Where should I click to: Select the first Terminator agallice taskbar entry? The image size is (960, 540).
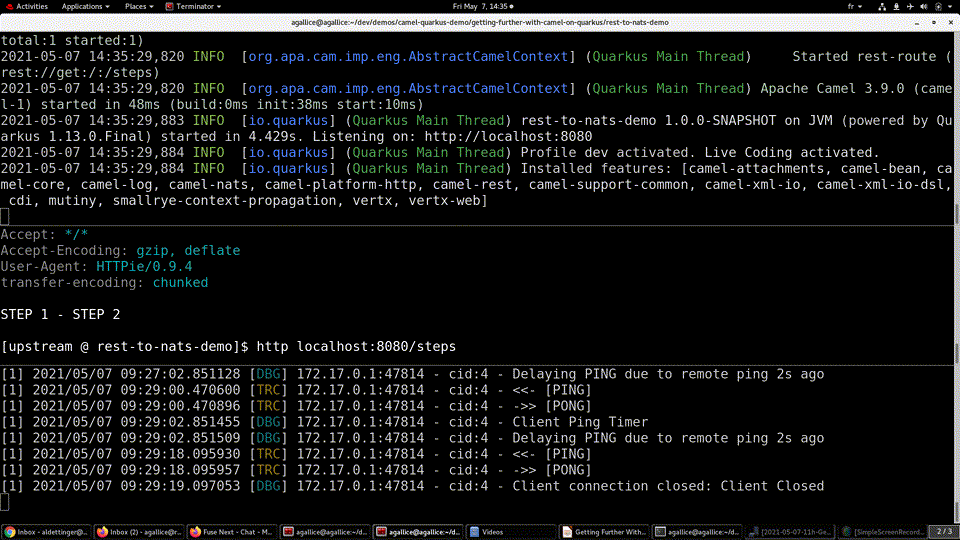point(326,532)
